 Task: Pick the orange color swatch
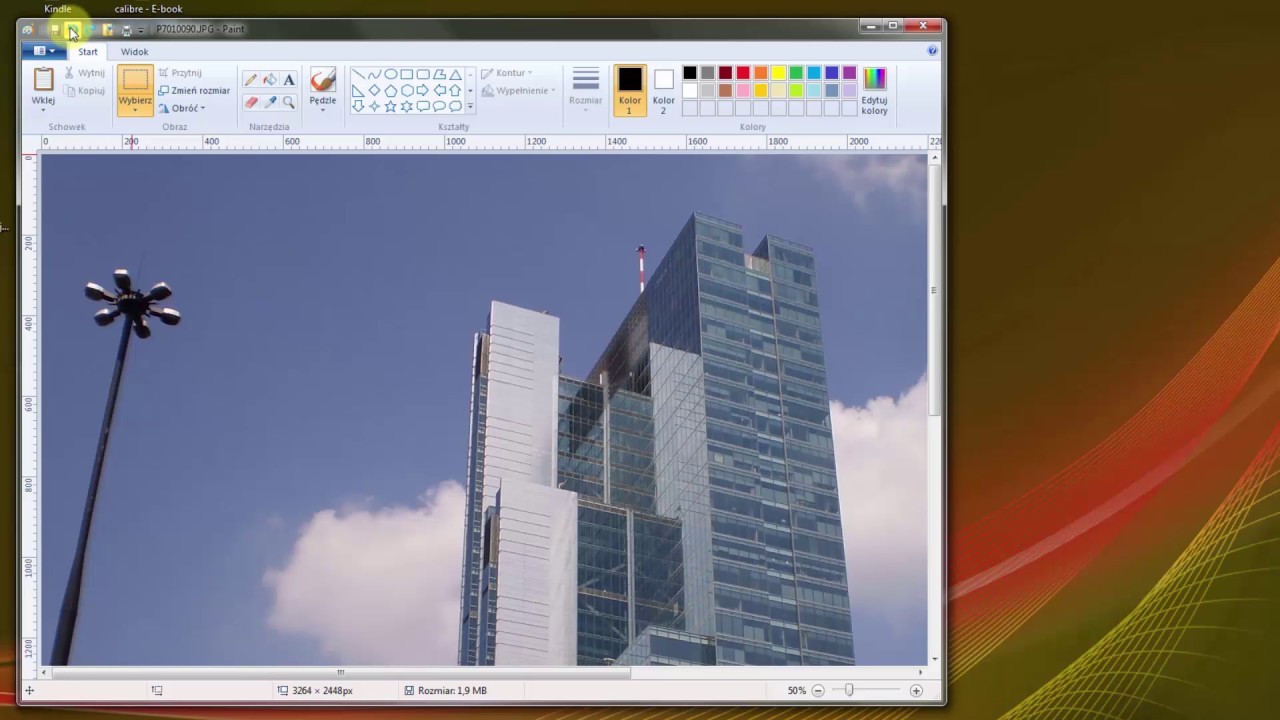761,73
